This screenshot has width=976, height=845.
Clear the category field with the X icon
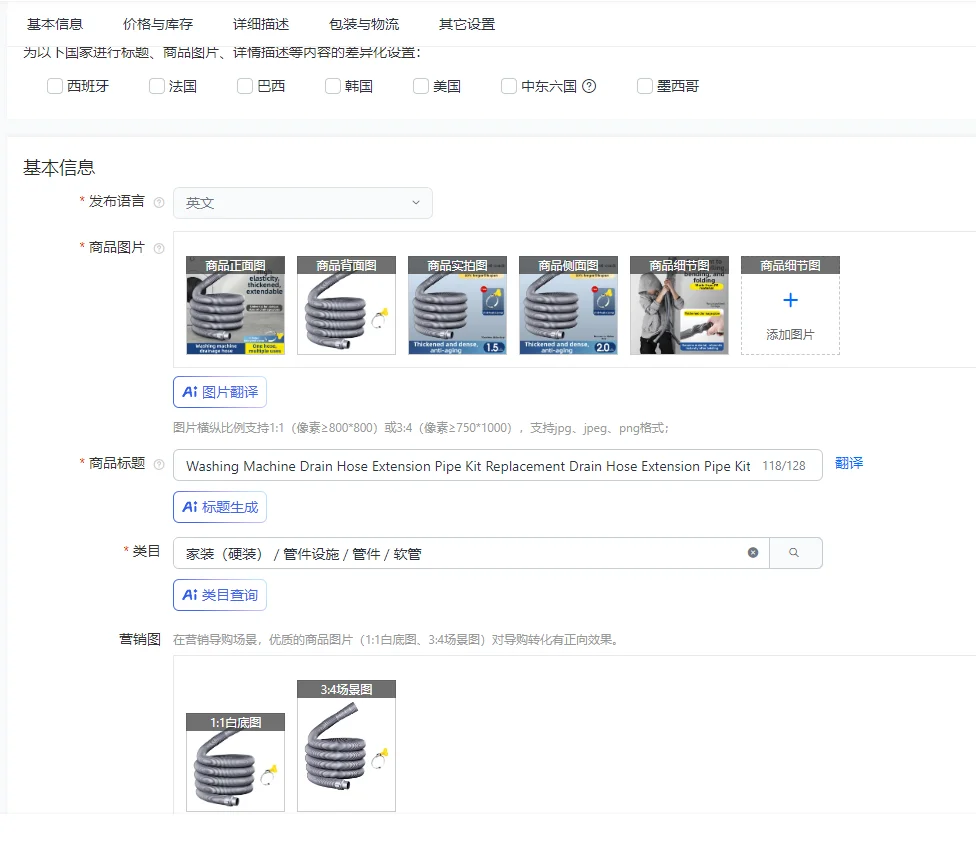(753, 553)
